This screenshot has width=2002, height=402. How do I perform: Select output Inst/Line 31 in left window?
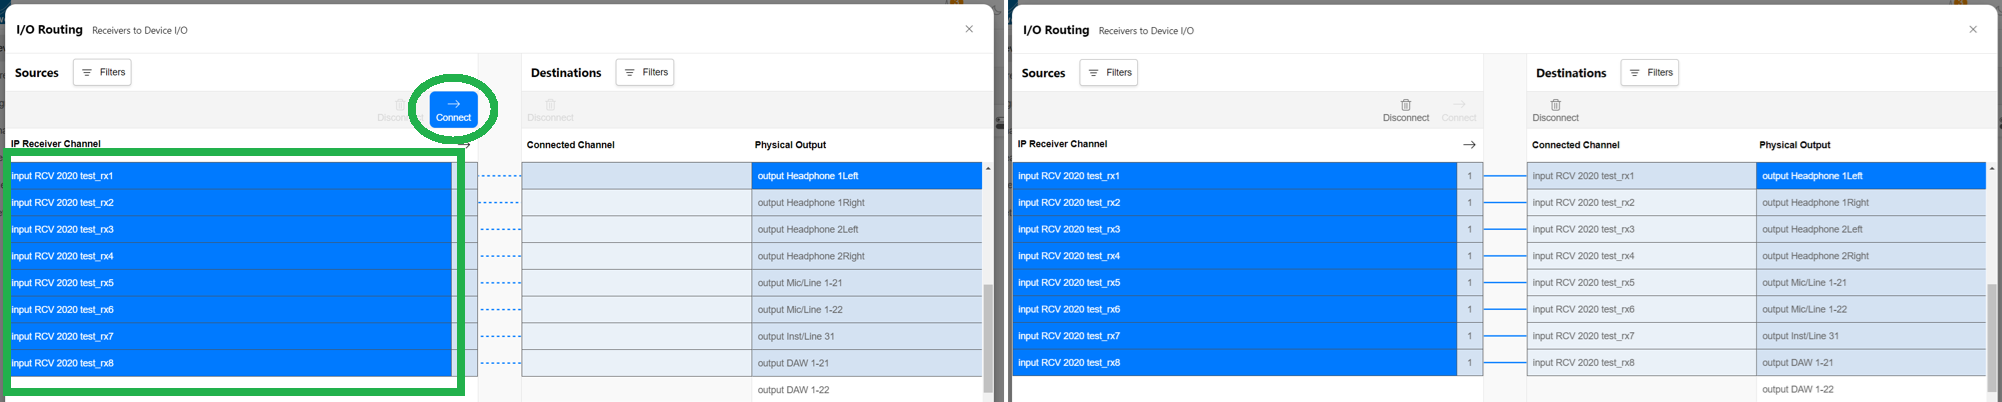[x=866, y=336]
